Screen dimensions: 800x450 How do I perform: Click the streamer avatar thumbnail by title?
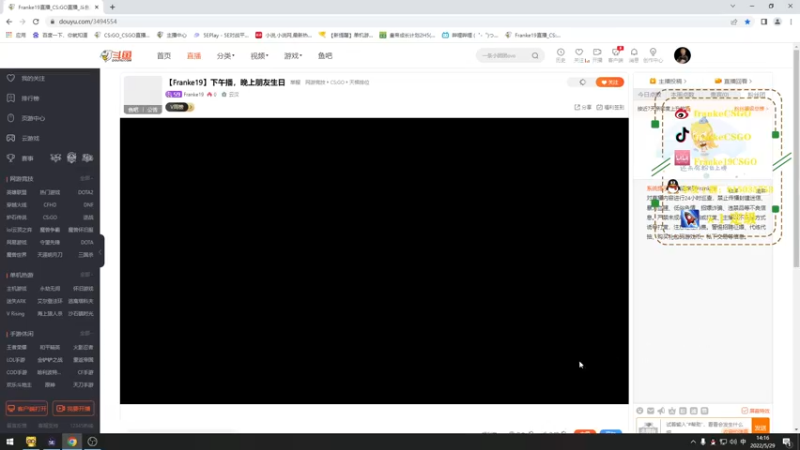coord(143,94)
